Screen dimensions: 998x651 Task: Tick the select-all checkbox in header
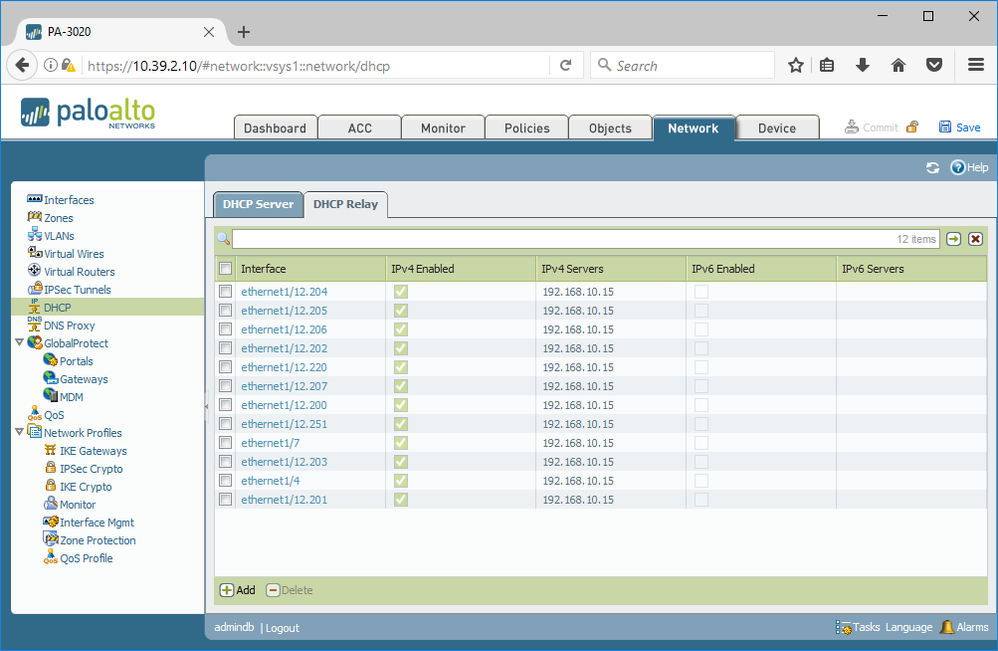226,268
